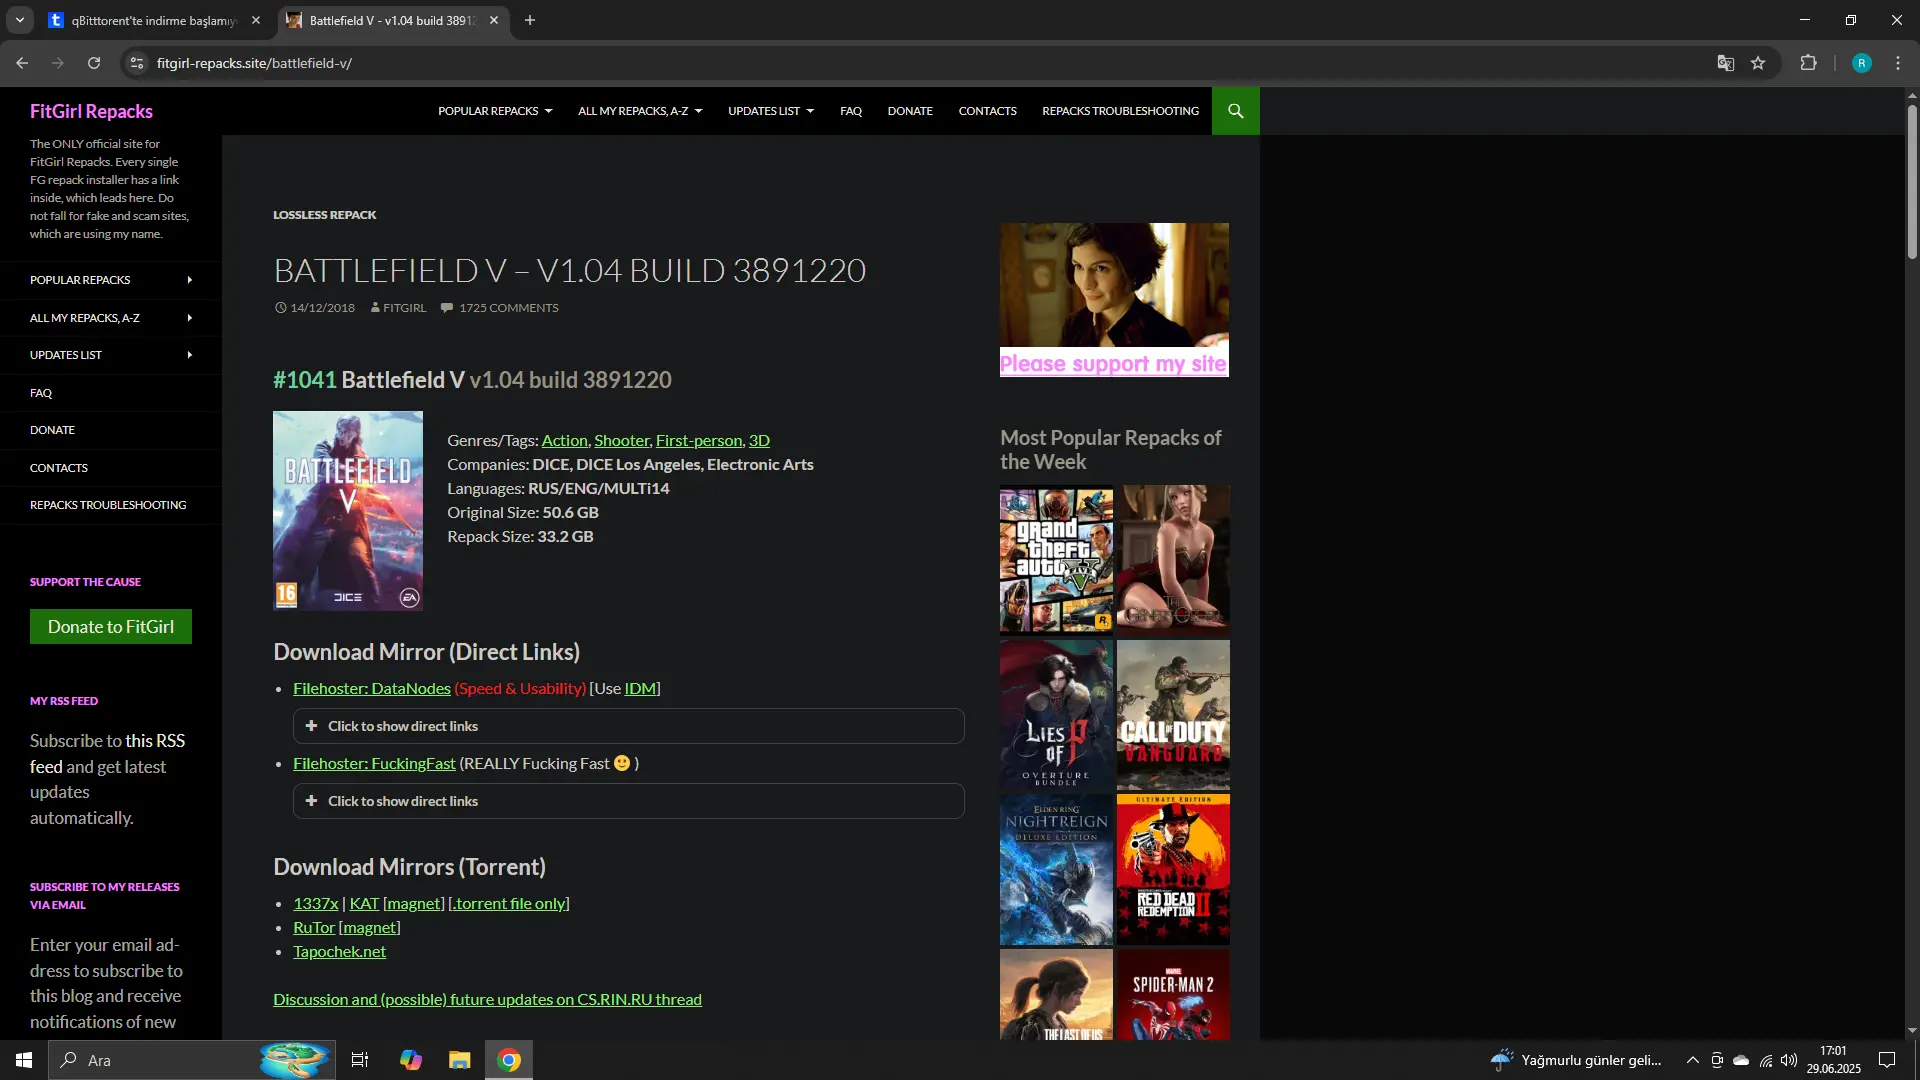
Task: Open the Chrome three-dot menu
Action: click(x=1898, y=63)
